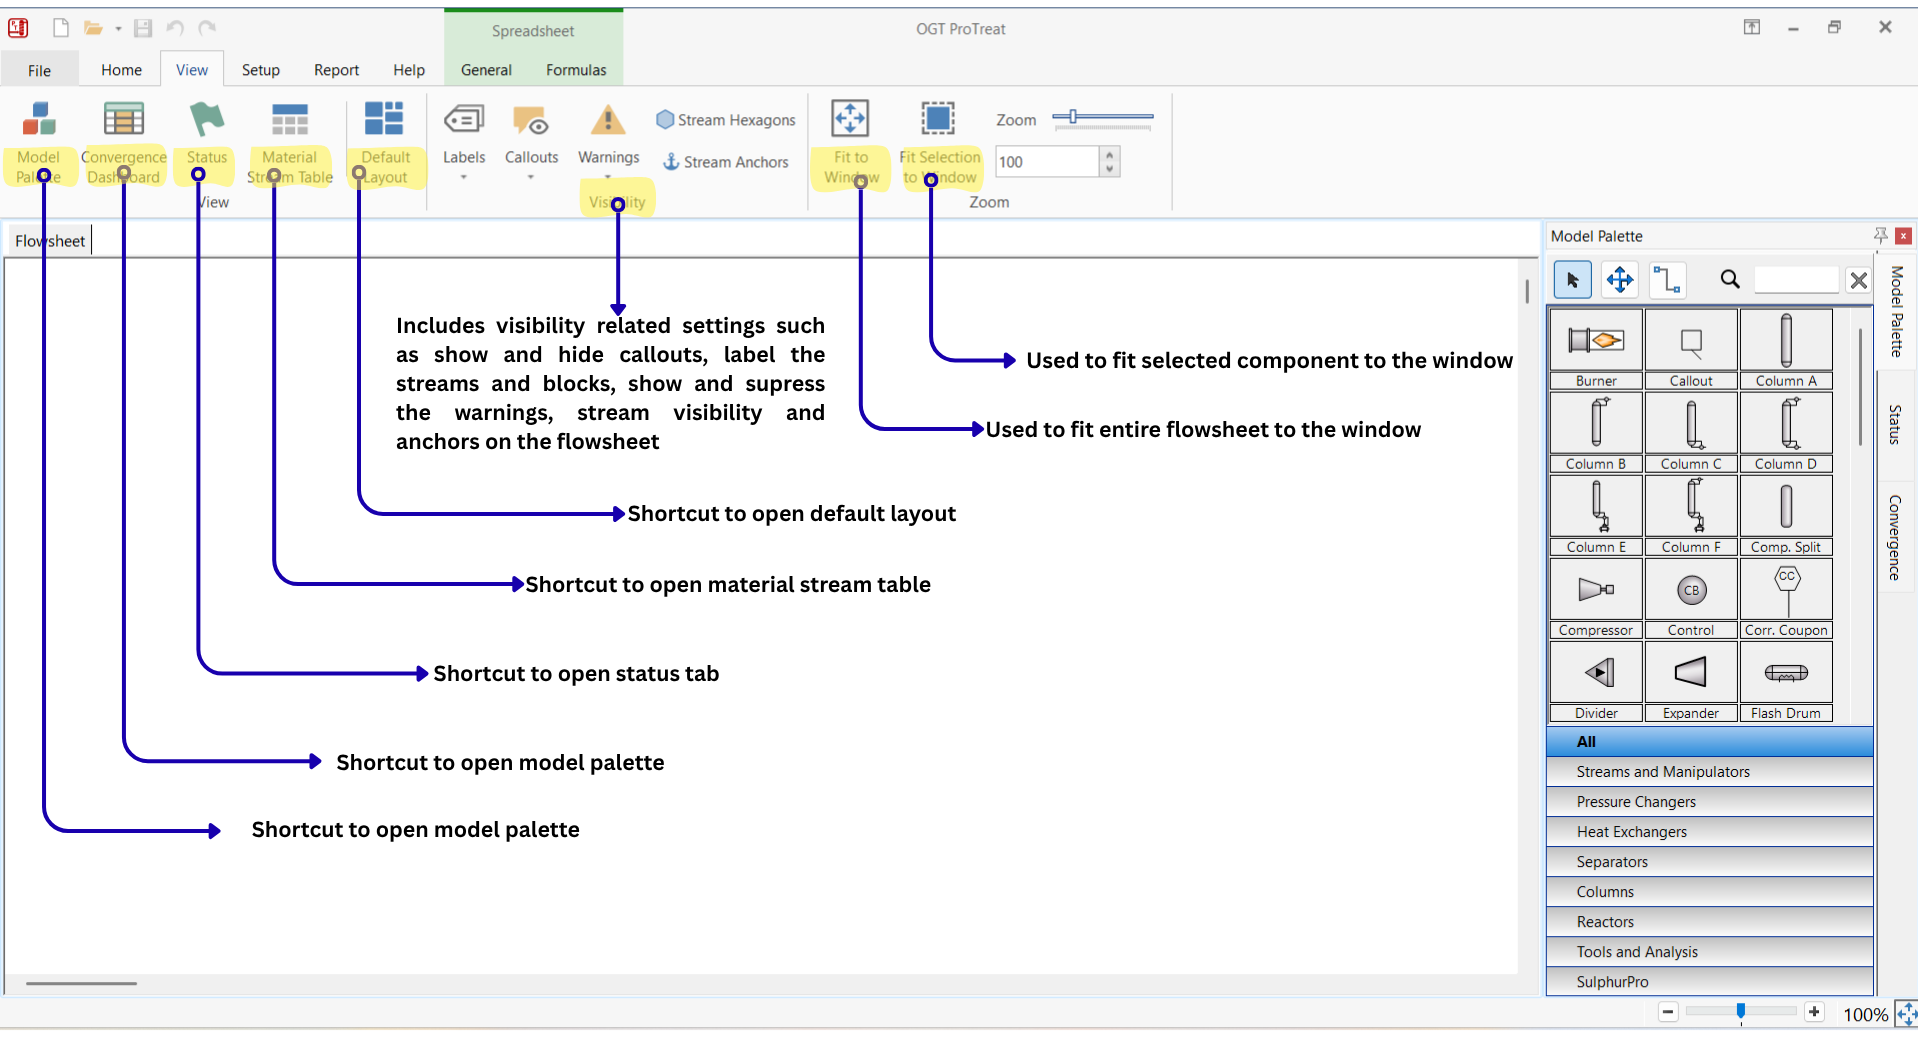Open the Formulas spreadsheet tab

coord(576,70)
